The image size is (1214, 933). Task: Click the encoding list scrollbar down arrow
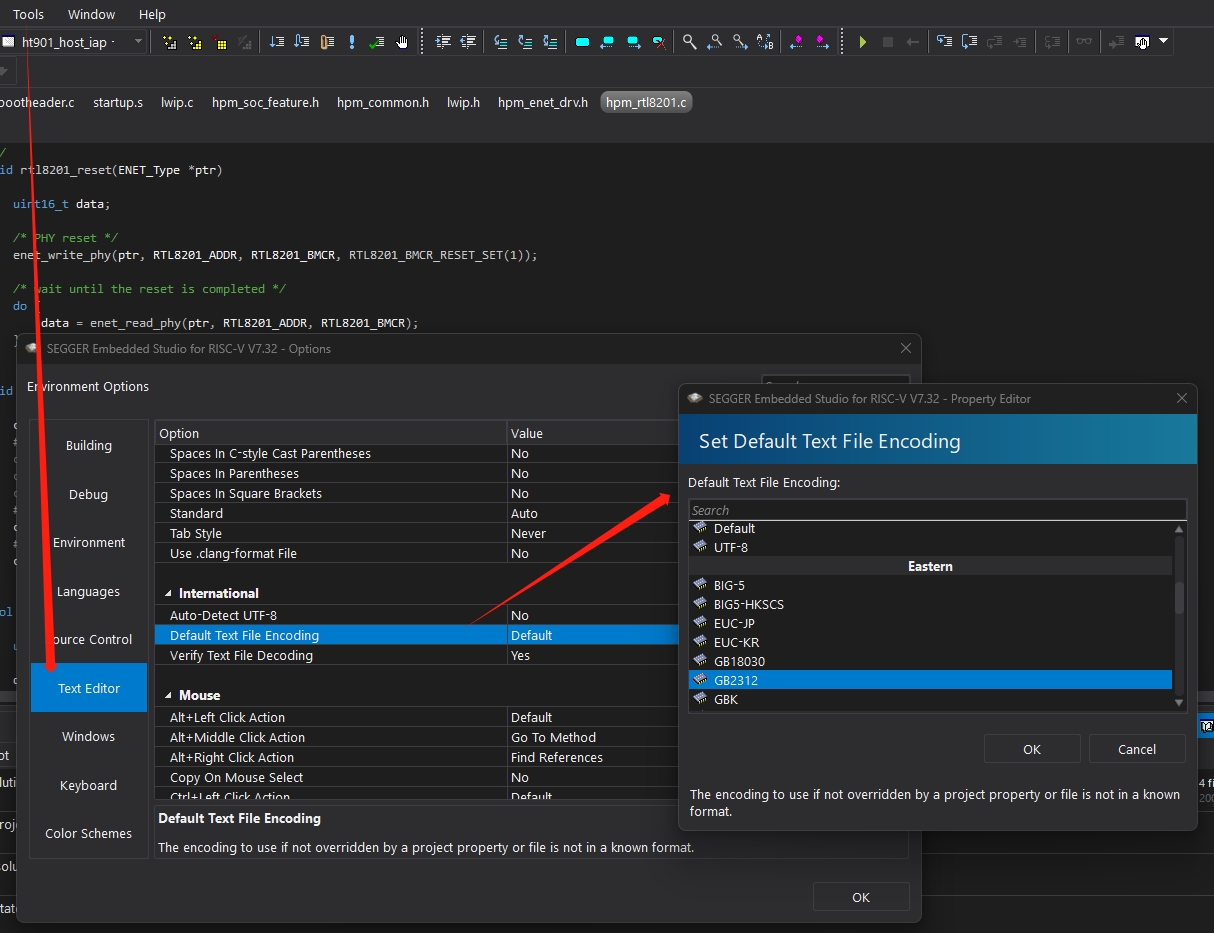tap(1179, 703)
